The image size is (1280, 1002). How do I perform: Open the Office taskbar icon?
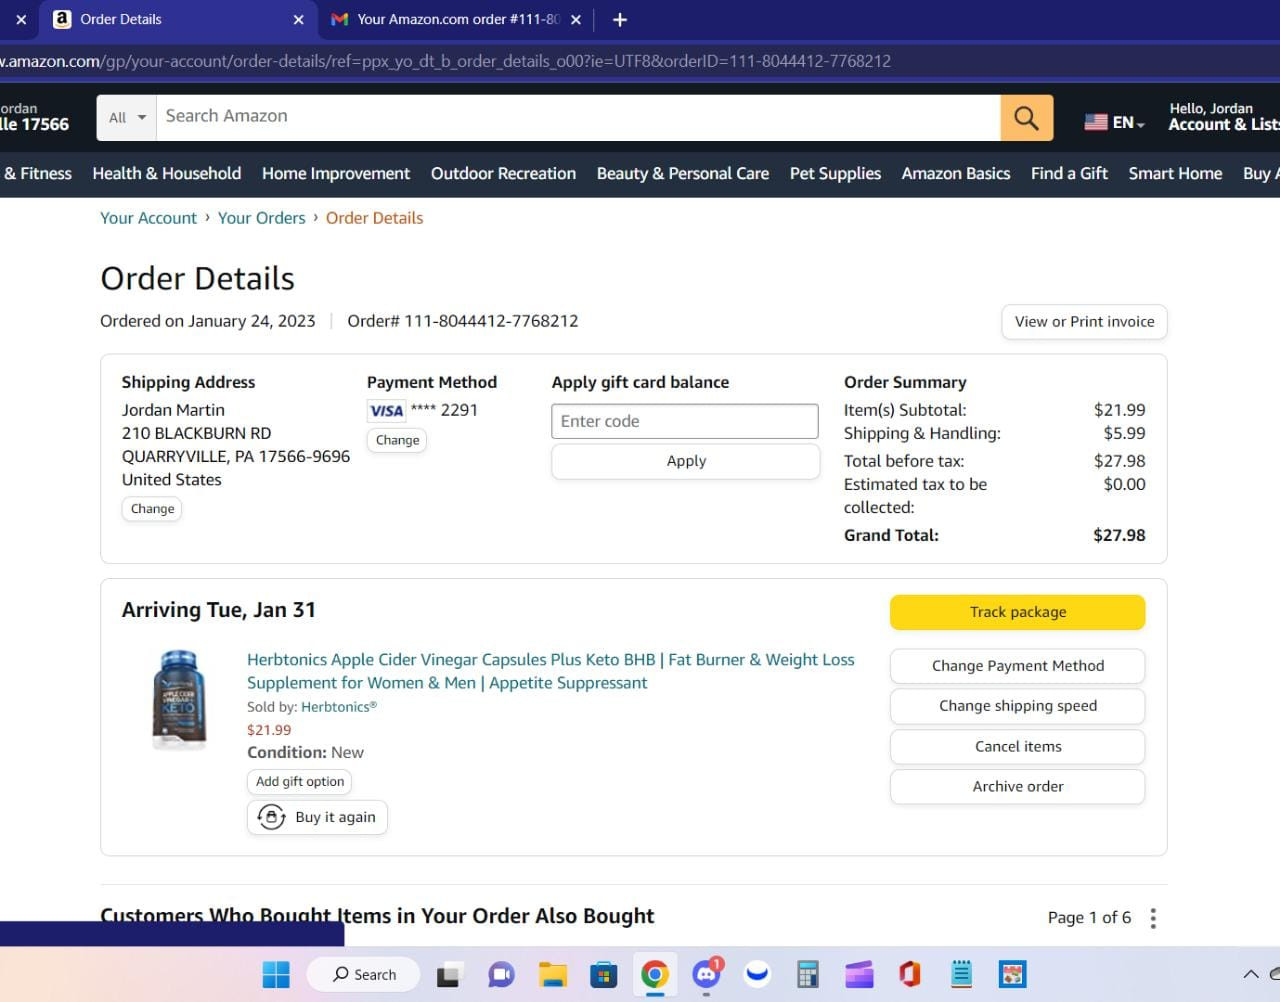909,974
